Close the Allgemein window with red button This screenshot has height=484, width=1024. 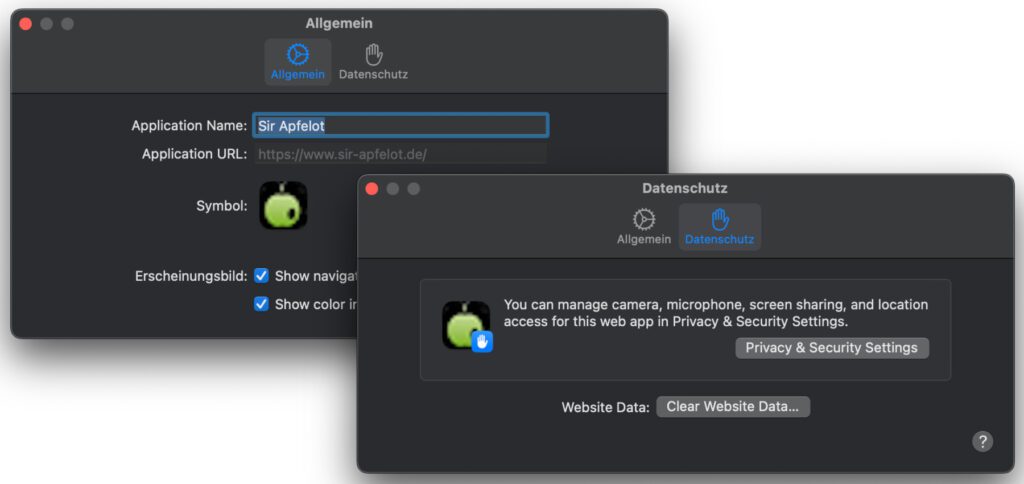[26, 24]
